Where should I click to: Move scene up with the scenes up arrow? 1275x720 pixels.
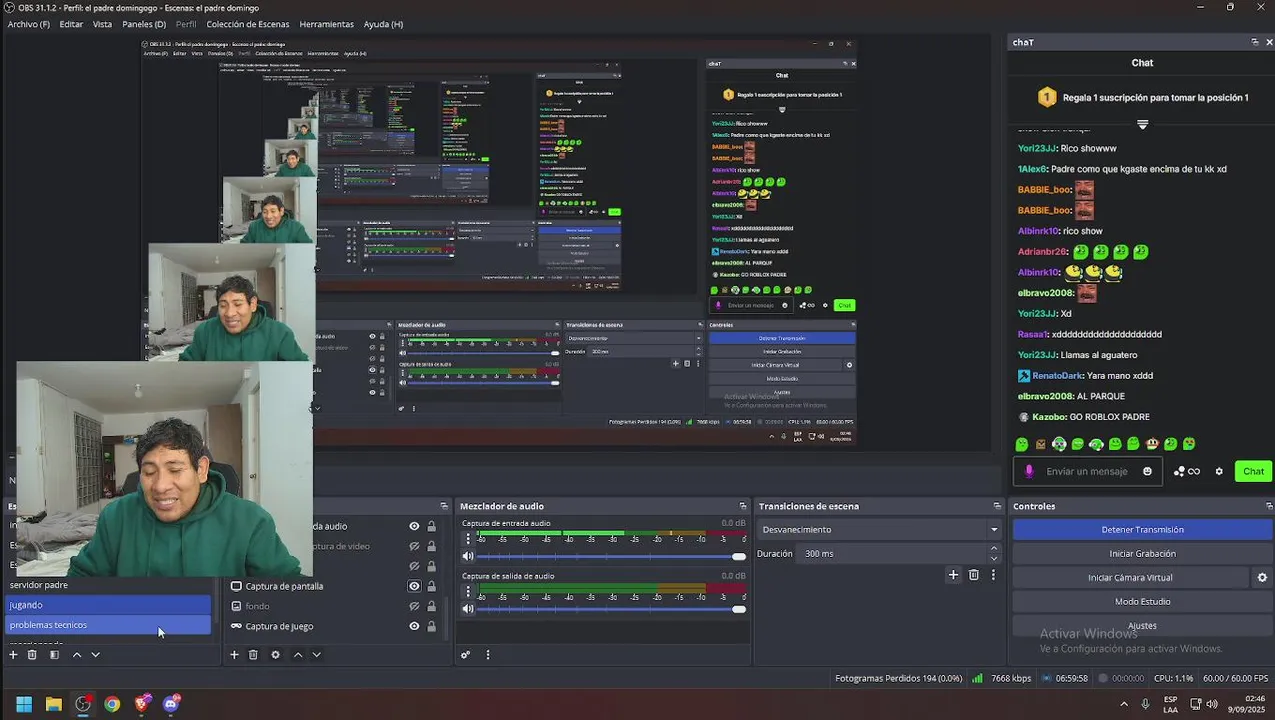click(x=77, y=655)
